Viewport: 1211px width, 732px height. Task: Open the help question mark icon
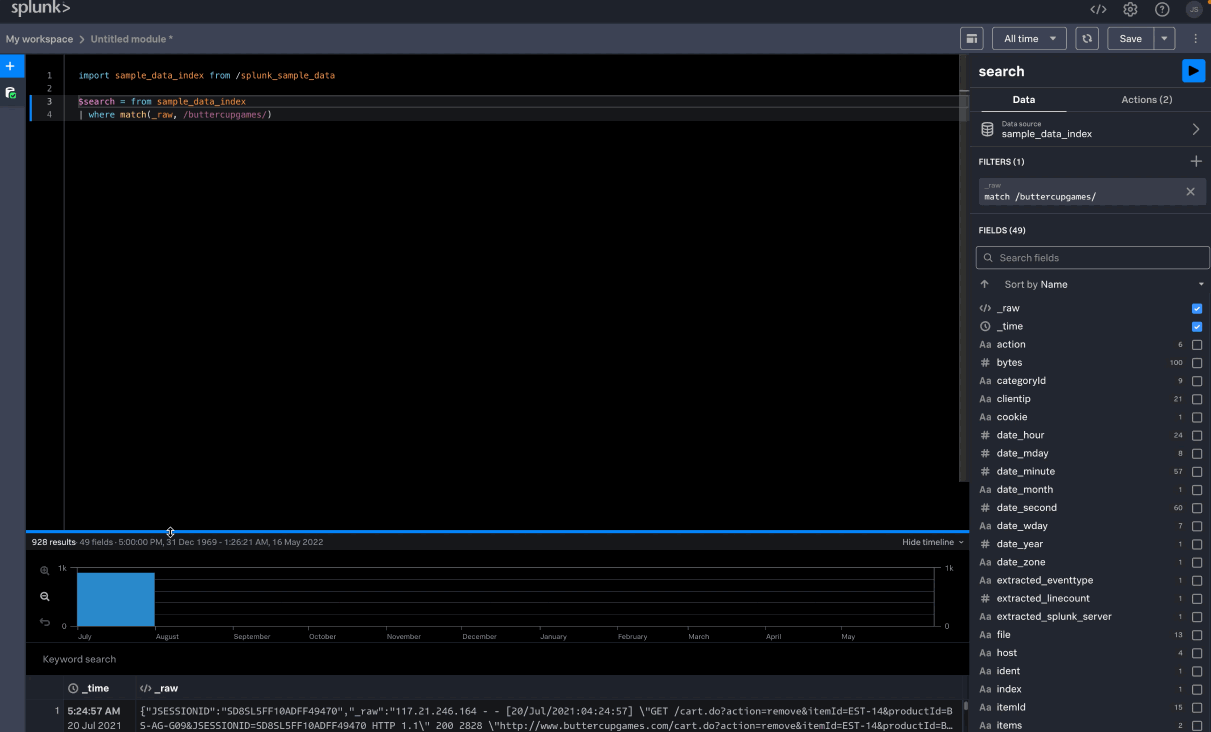pyautogui.click(x=1162, y=9)
